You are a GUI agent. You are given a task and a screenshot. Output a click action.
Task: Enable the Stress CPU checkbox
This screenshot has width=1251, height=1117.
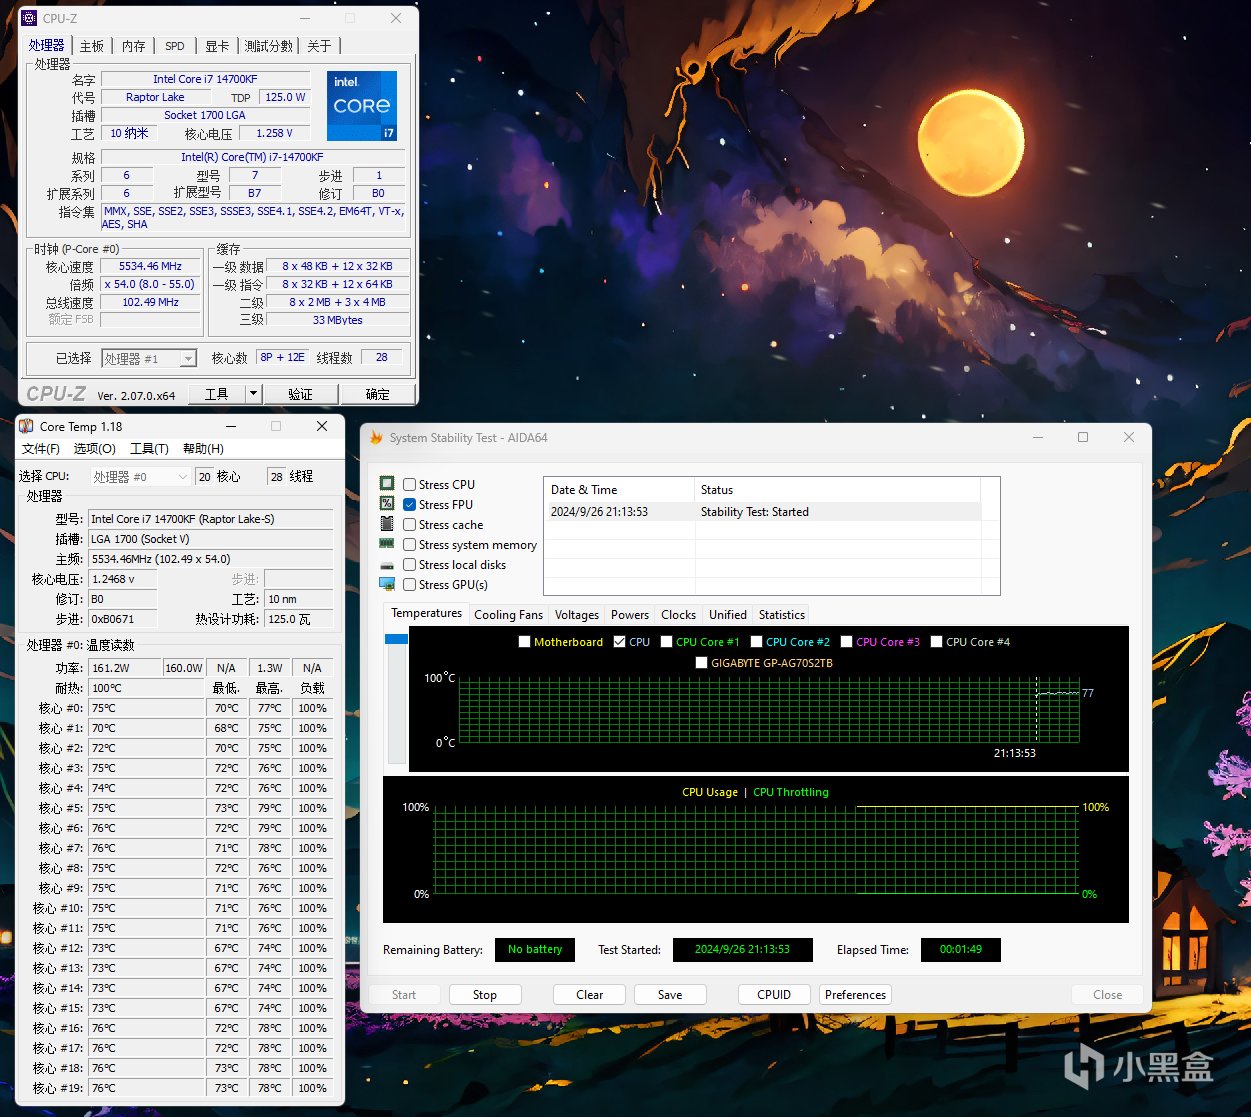pyautogui.click(x=410, y=485)
